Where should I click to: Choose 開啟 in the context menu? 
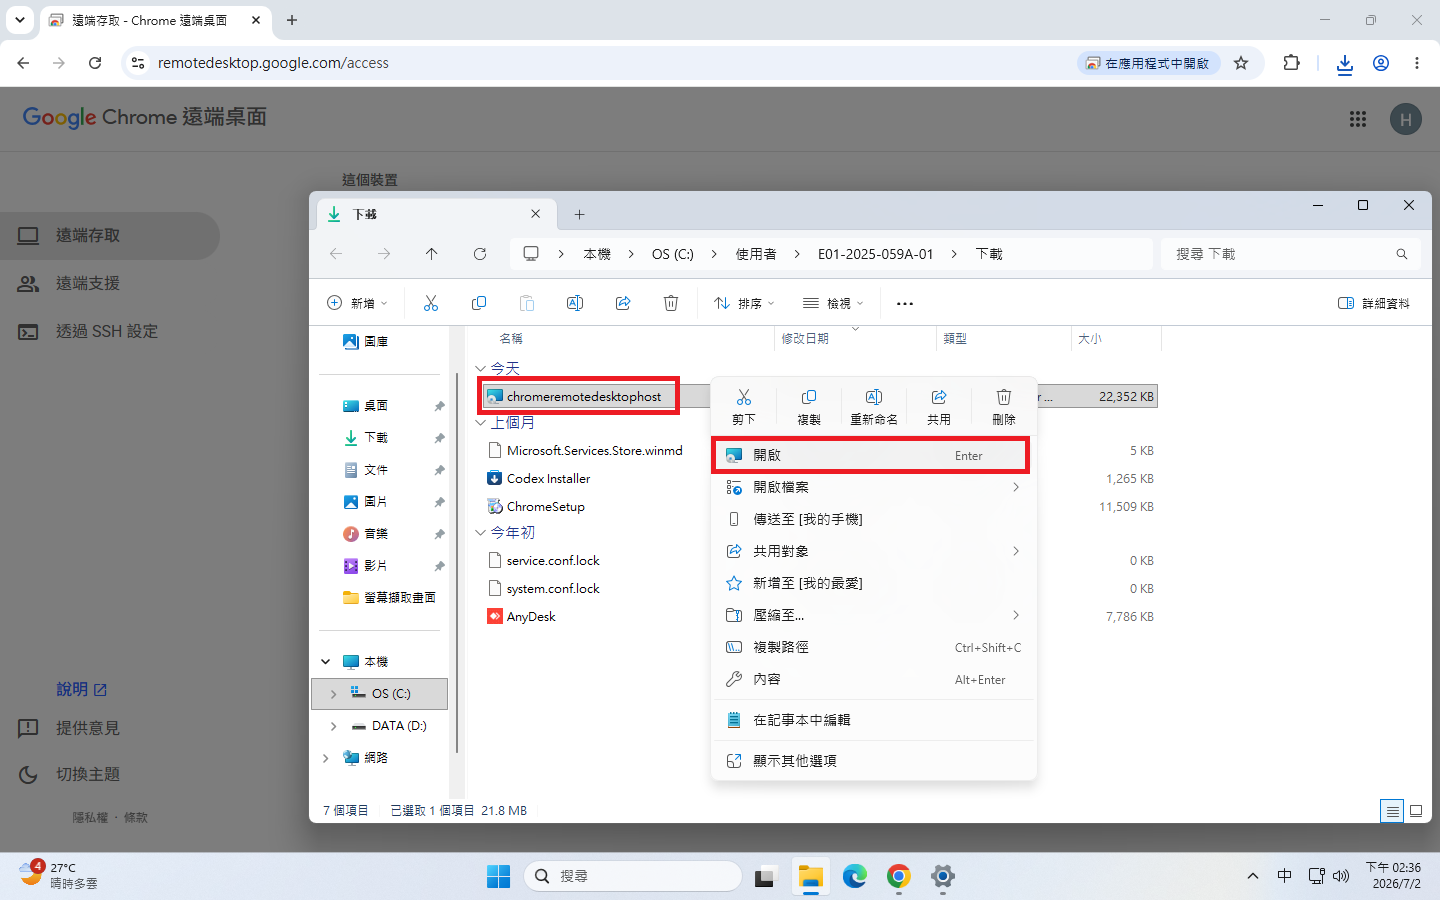pos(873,455)
